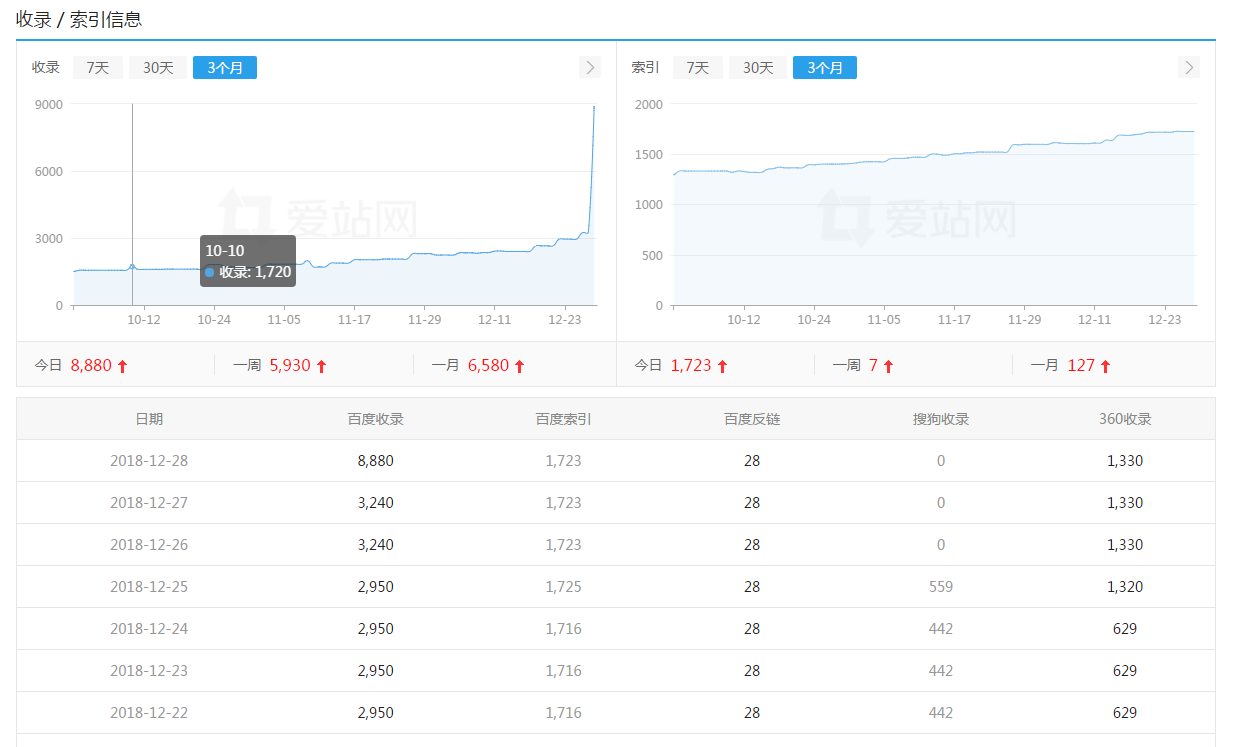Switch 索引 chart to 7天
Screen dimensions: 1236x747
698,67
